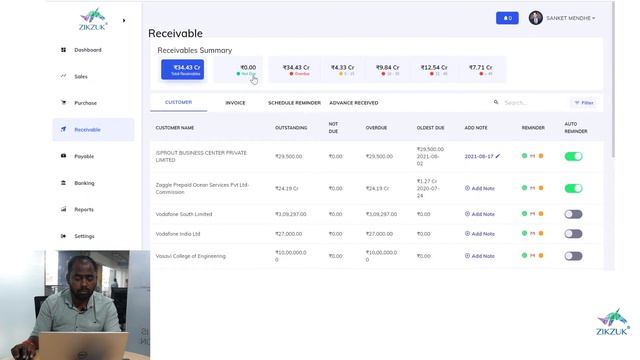Image resolution: width=640 pixels, height=360 pixels.
Task: Click the Banking building icon in sidebar
Action: coord(63,182)
